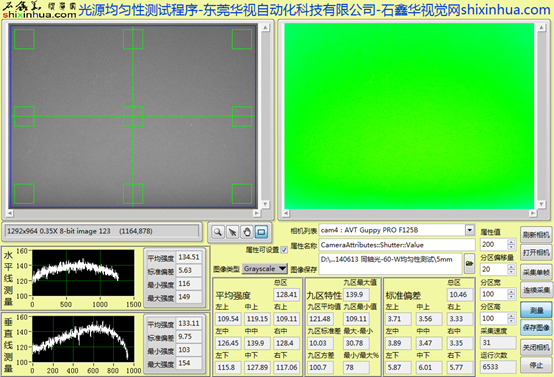Increase 属性值 using its up stepper

tap(511, 242)
